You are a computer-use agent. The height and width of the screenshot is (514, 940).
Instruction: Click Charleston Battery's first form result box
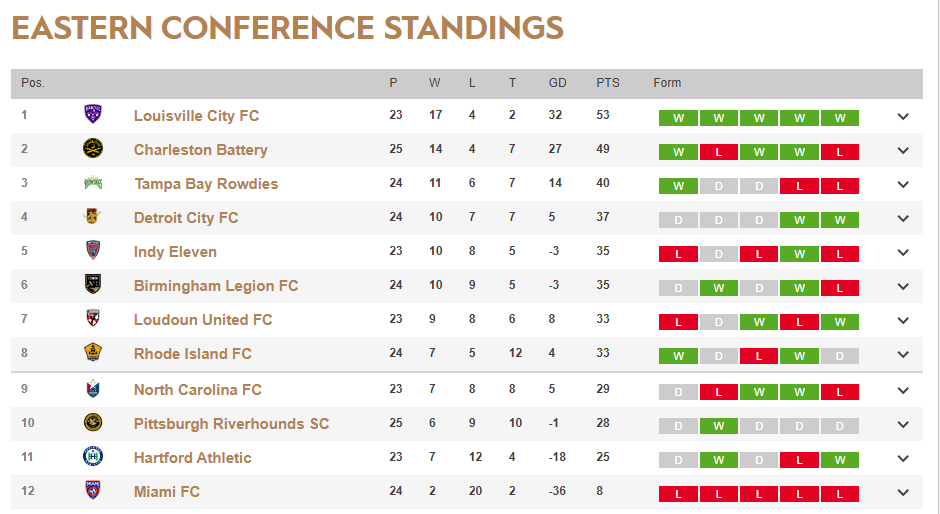pyautogui.click(x=678, y=152)
